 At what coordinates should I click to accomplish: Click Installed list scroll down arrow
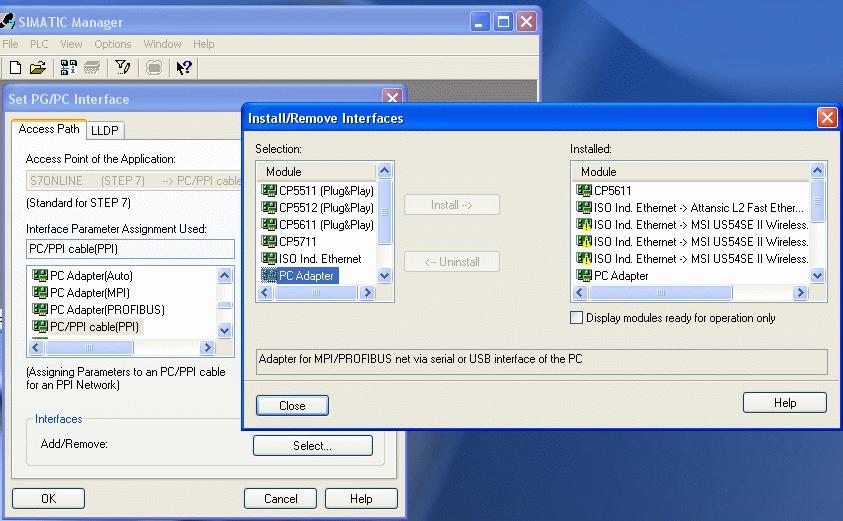click(817, 276)
